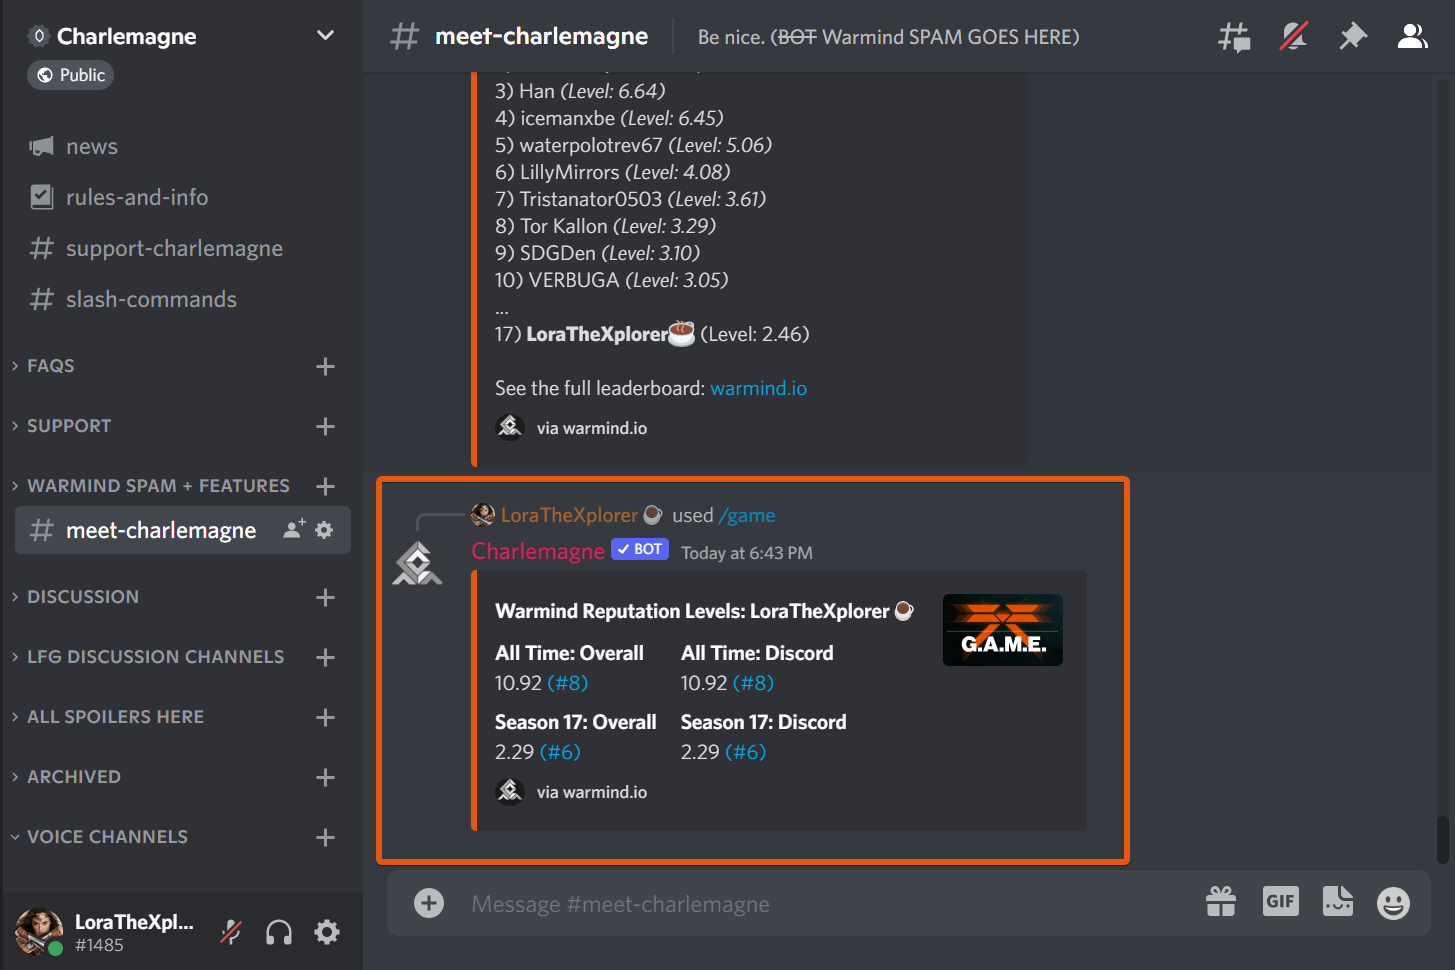The height and width of the screenshot is (970, 1455).
Task: Add channel to VOICE CHANNELS category
Action: [x=325, y=838]
